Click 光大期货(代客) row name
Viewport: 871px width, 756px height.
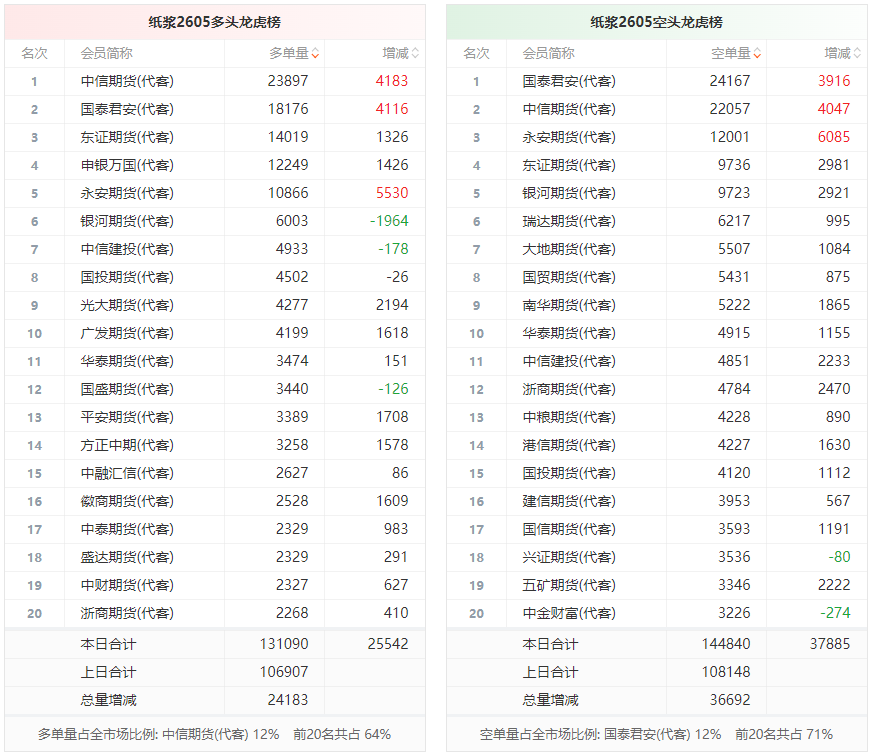click(127, 305)
